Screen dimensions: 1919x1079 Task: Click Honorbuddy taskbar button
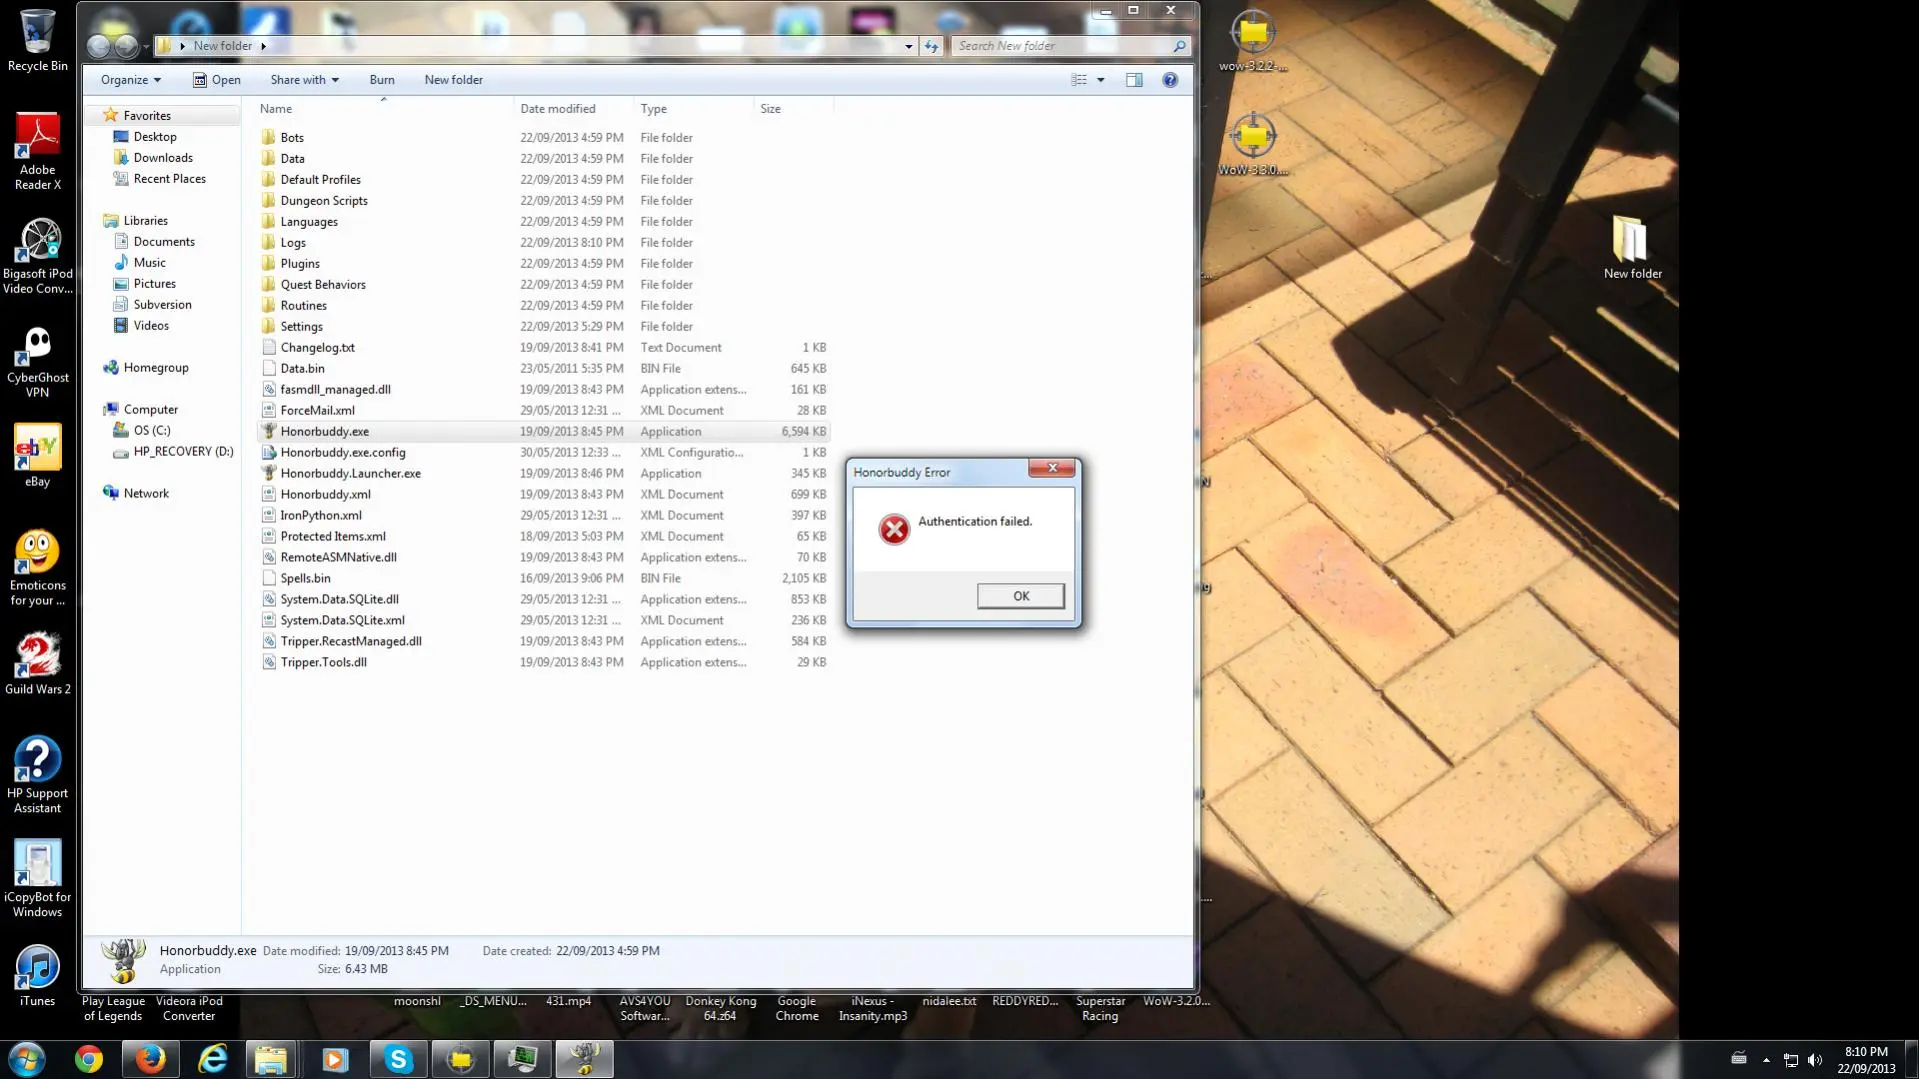click(x=584, y=1059)
